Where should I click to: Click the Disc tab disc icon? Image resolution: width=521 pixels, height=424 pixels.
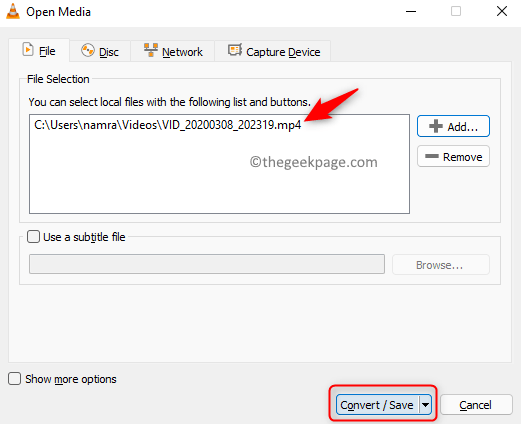88,51
